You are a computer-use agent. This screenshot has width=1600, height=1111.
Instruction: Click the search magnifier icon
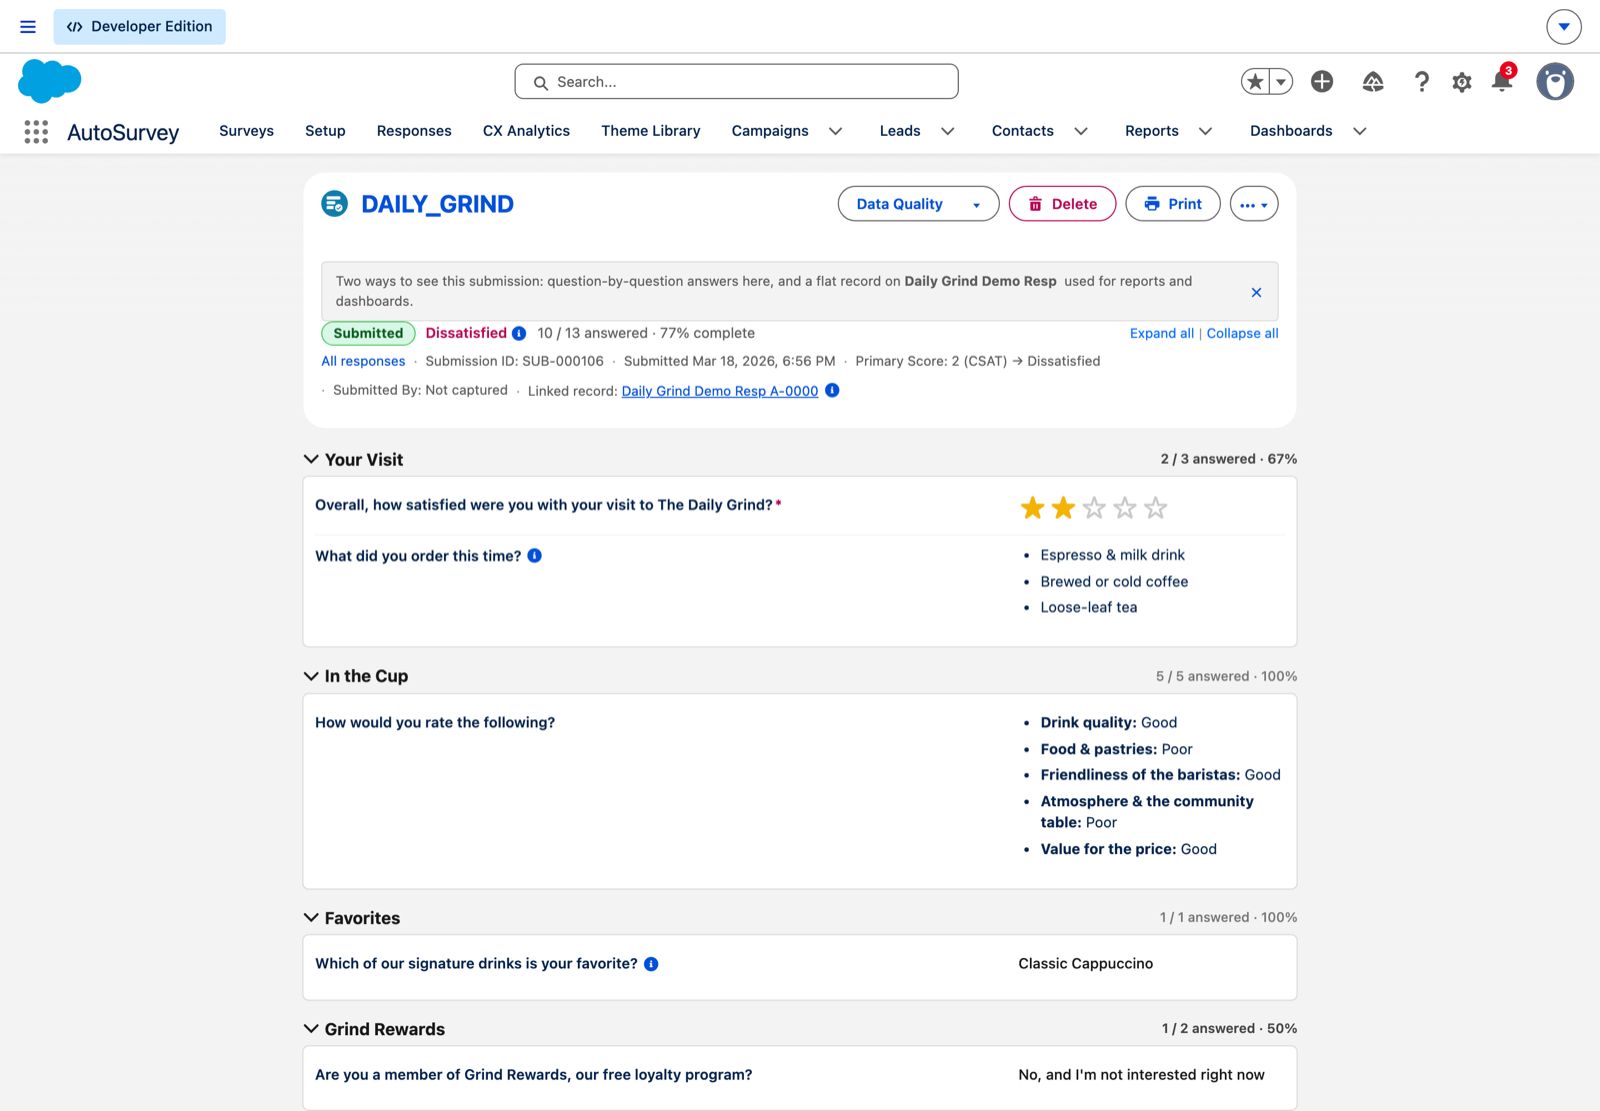pyautogui.click(x=541, y=83)
